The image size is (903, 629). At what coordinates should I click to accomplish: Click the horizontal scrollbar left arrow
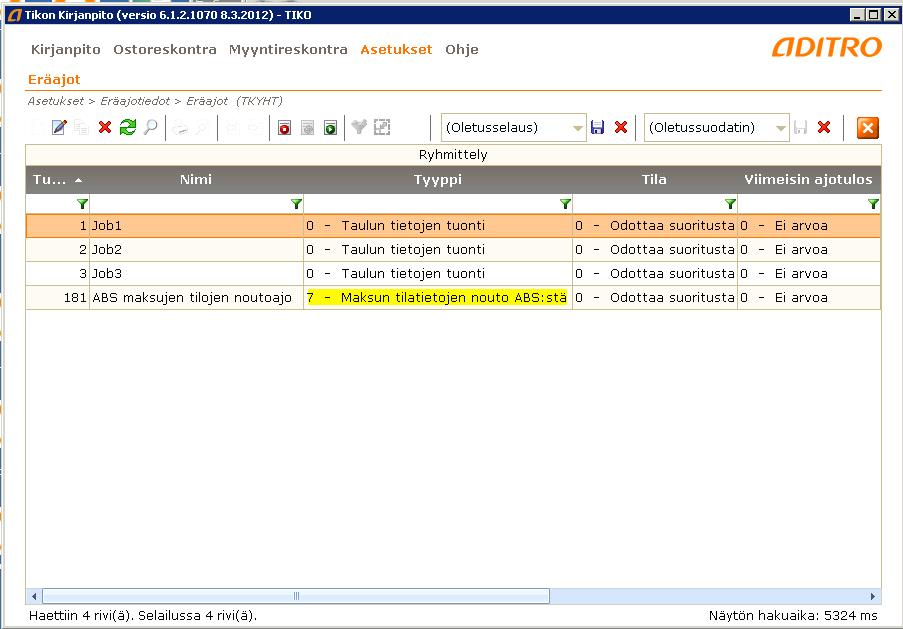[x=34, y=596]
